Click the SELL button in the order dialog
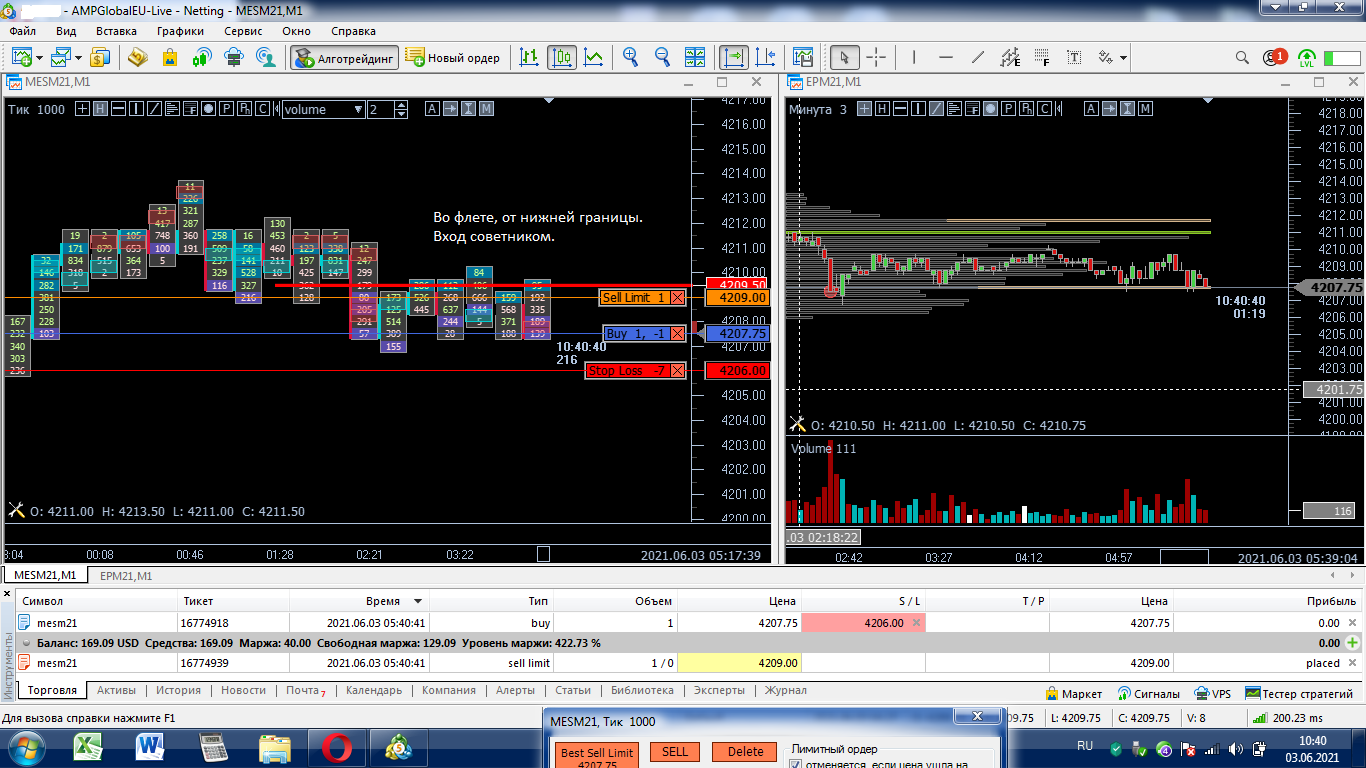Image resolution: width=1366 pixels, height=768 pixels. point(675,752)
